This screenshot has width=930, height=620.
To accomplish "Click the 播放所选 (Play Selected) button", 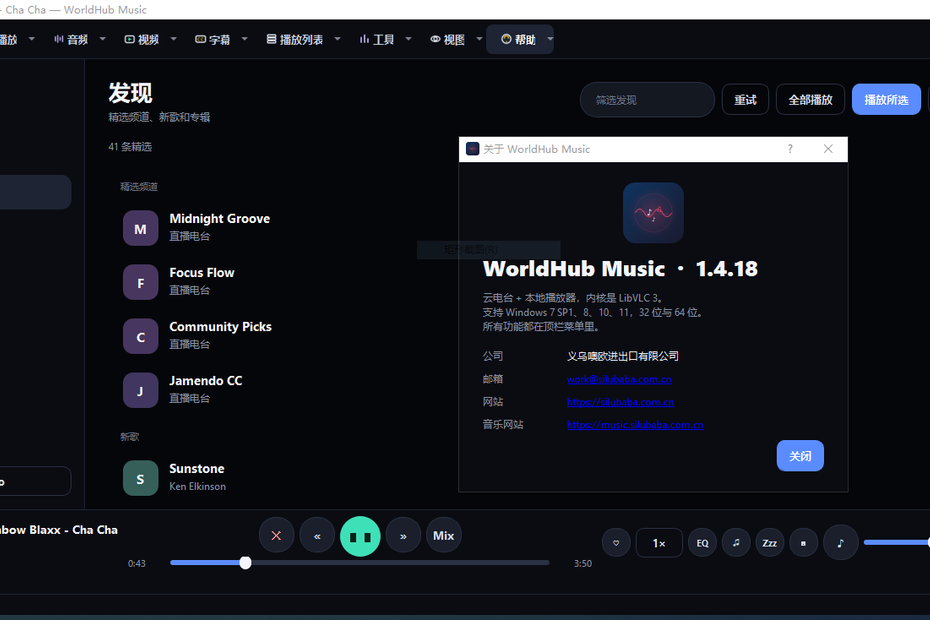I will click(886, 100).
